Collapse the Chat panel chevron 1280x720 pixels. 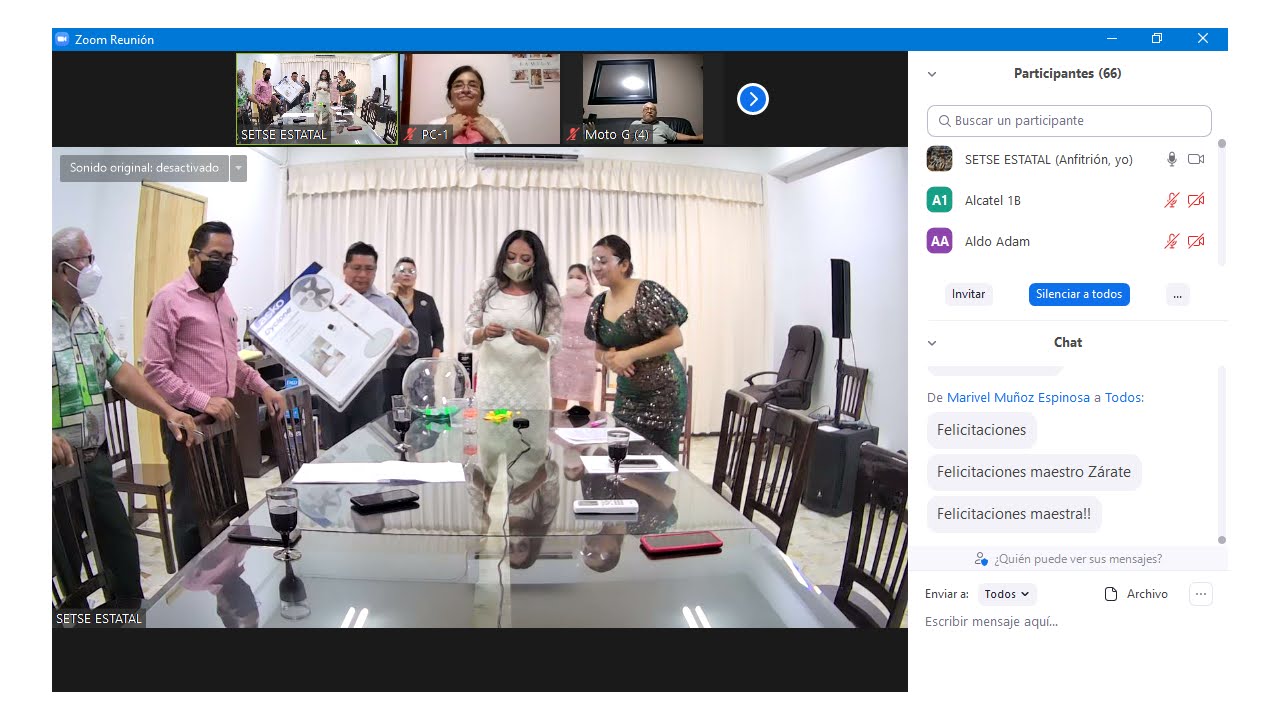pos(932,343)
